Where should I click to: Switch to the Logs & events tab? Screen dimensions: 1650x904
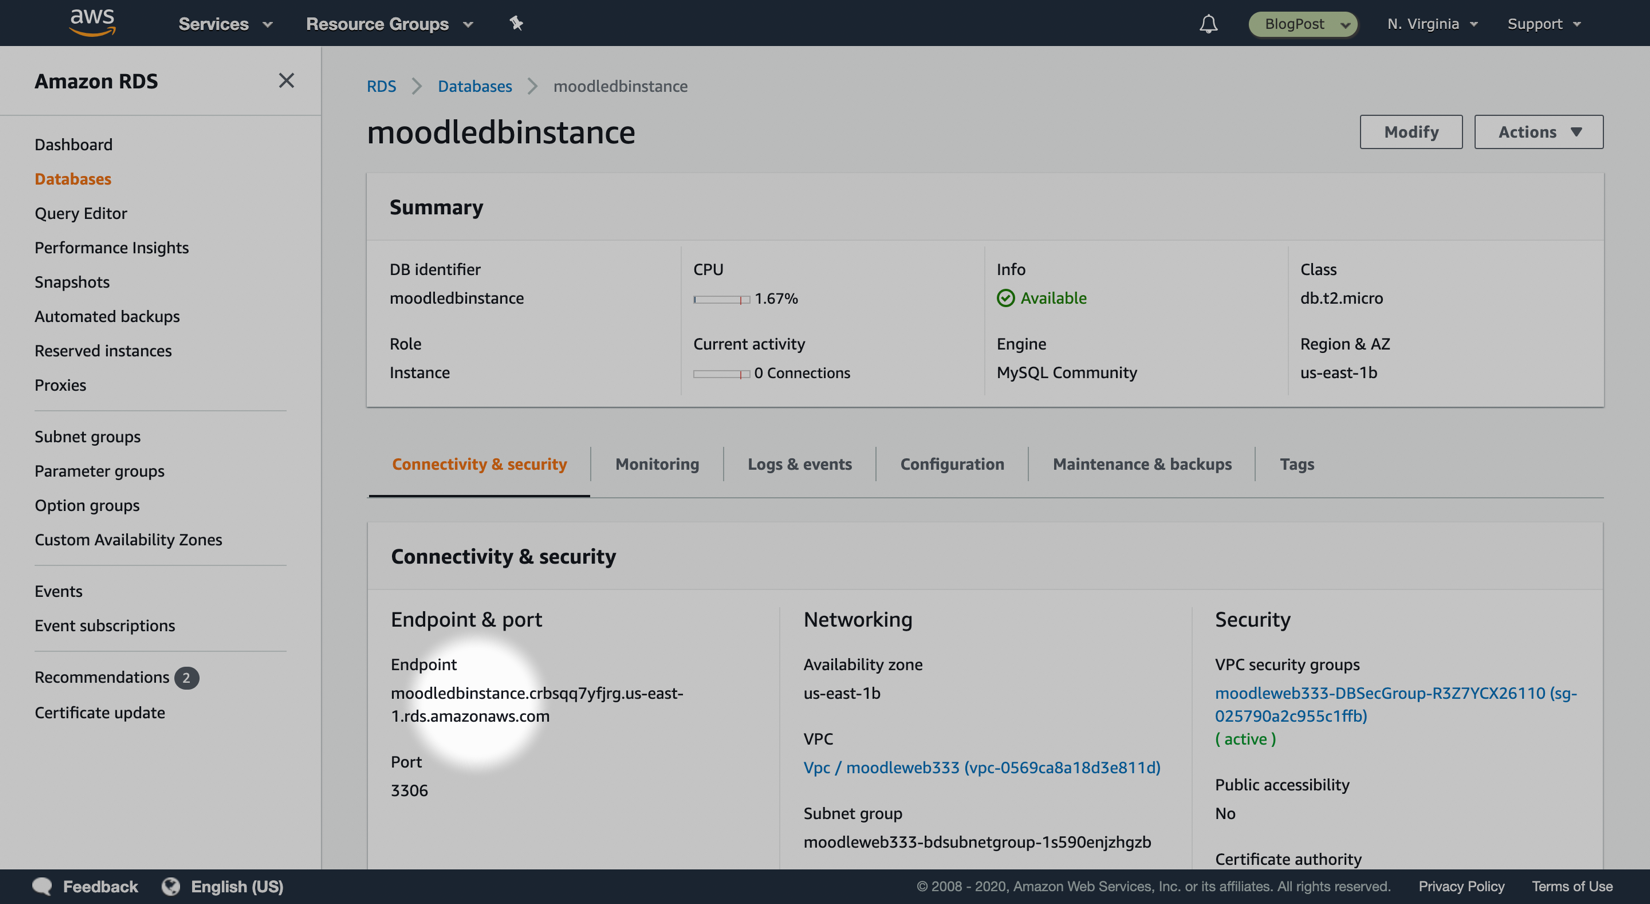pos(799,464)
